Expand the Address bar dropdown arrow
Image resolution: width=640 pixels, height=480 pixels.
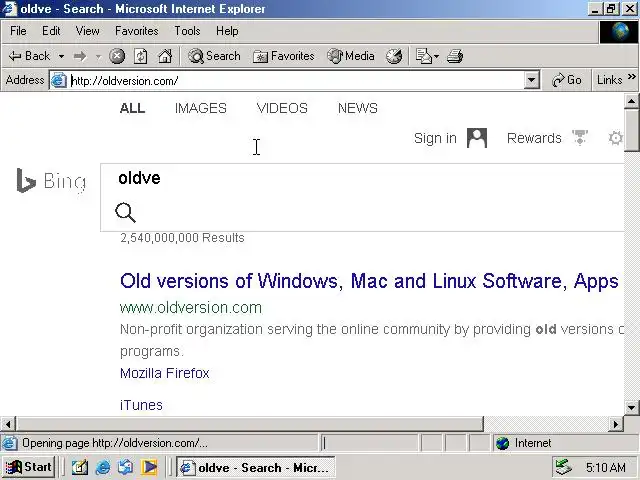click(531, 80)
